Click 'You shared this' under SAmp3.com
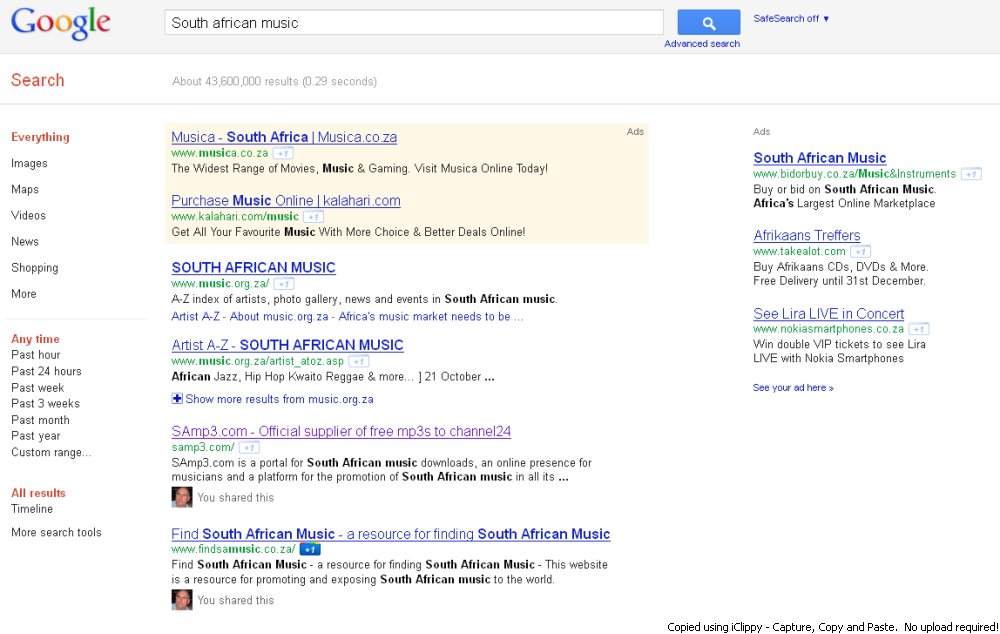 [x=235, y=498]
